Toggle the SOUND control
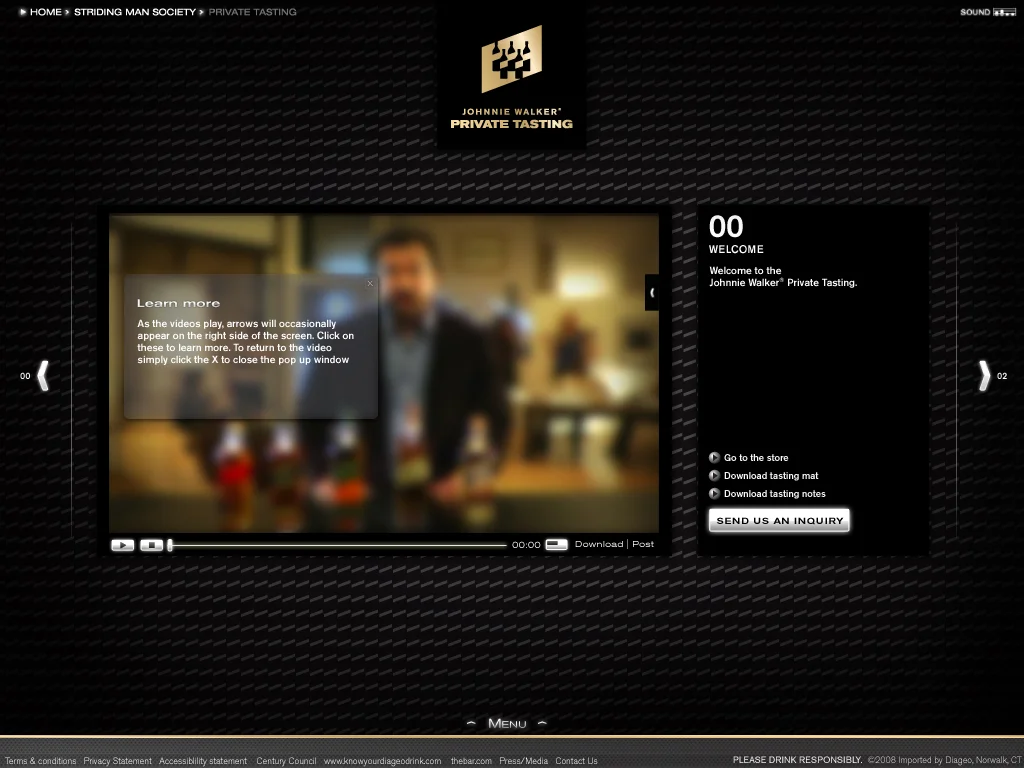The image size is (1024, 768). [988, 12]
